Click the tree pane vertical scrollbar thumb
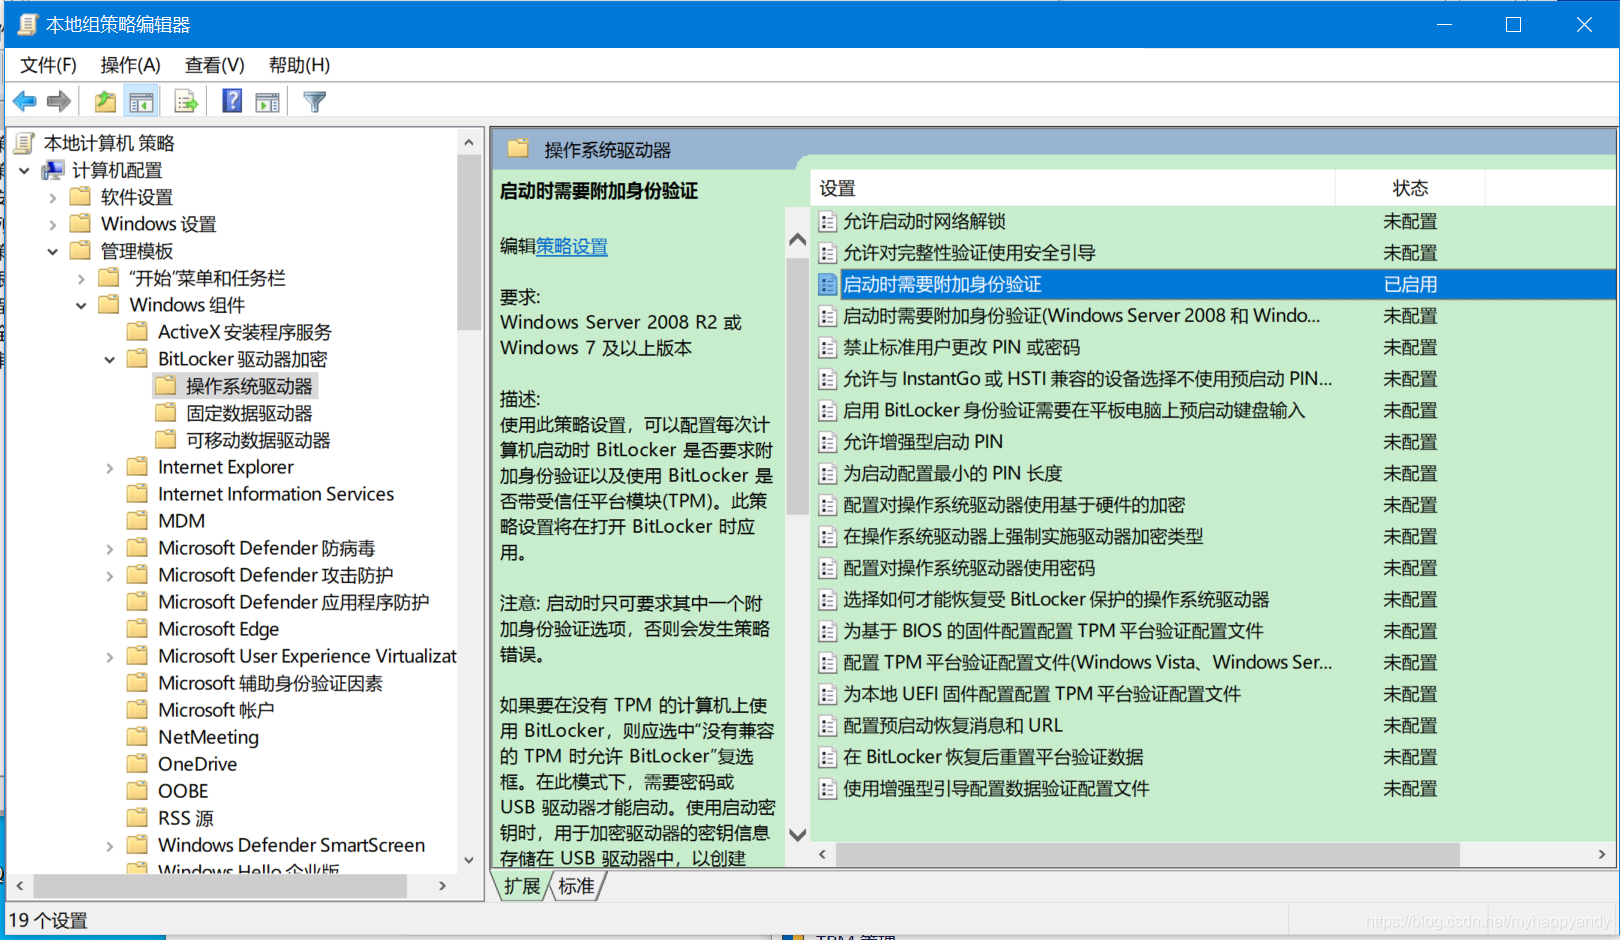 coord(468,243)
